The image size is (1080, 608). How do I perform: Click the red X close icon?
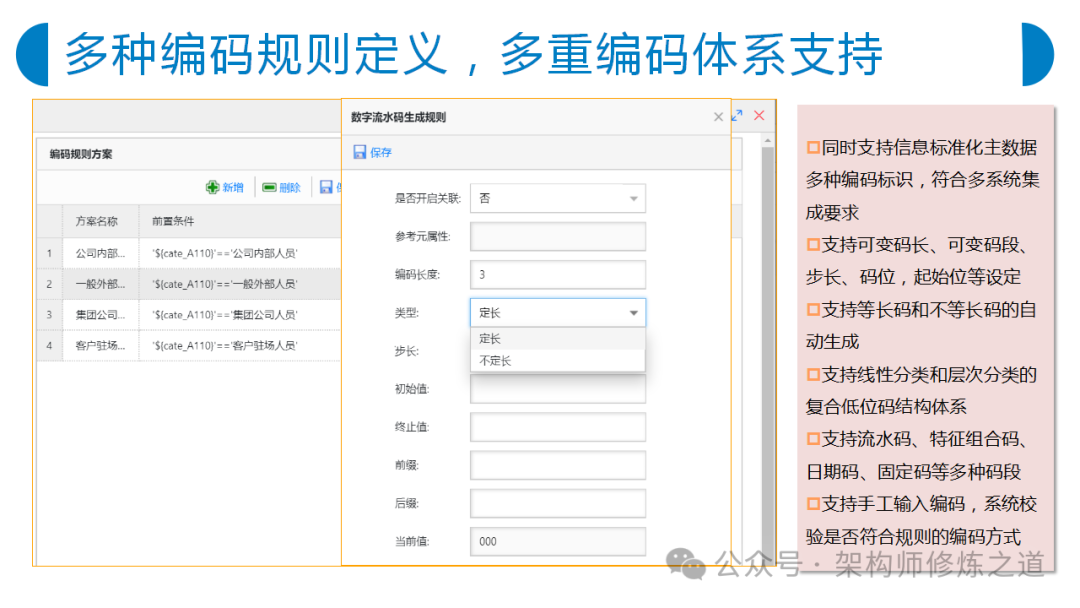point(759,116)
